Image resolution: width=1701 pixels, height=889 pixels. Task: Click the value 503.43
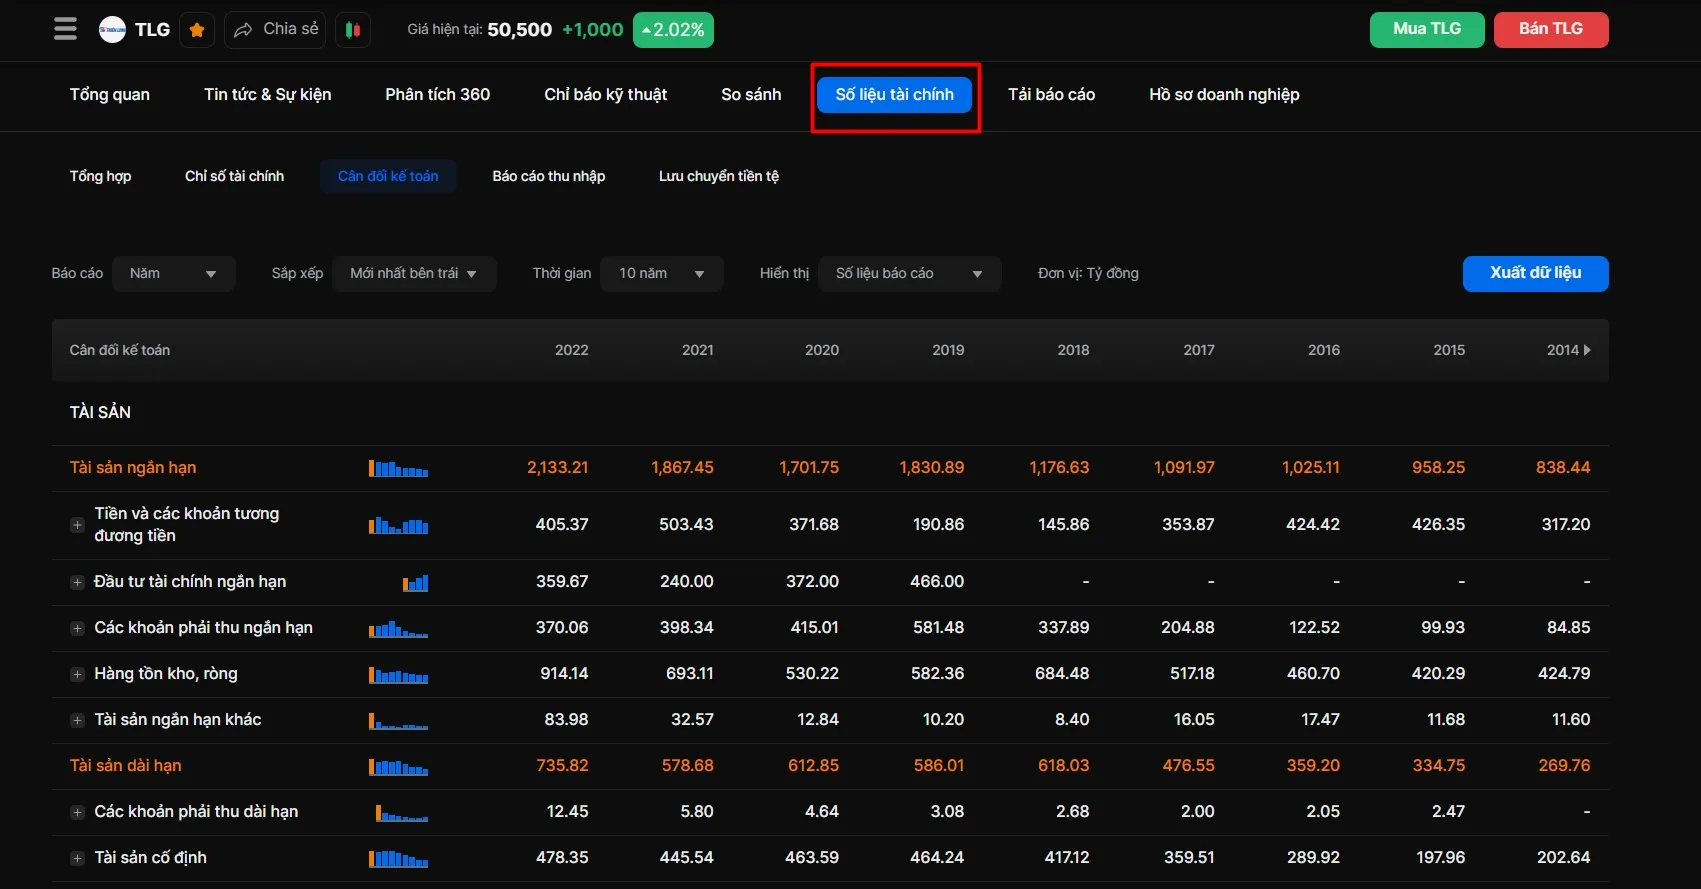tap(686, 525)
